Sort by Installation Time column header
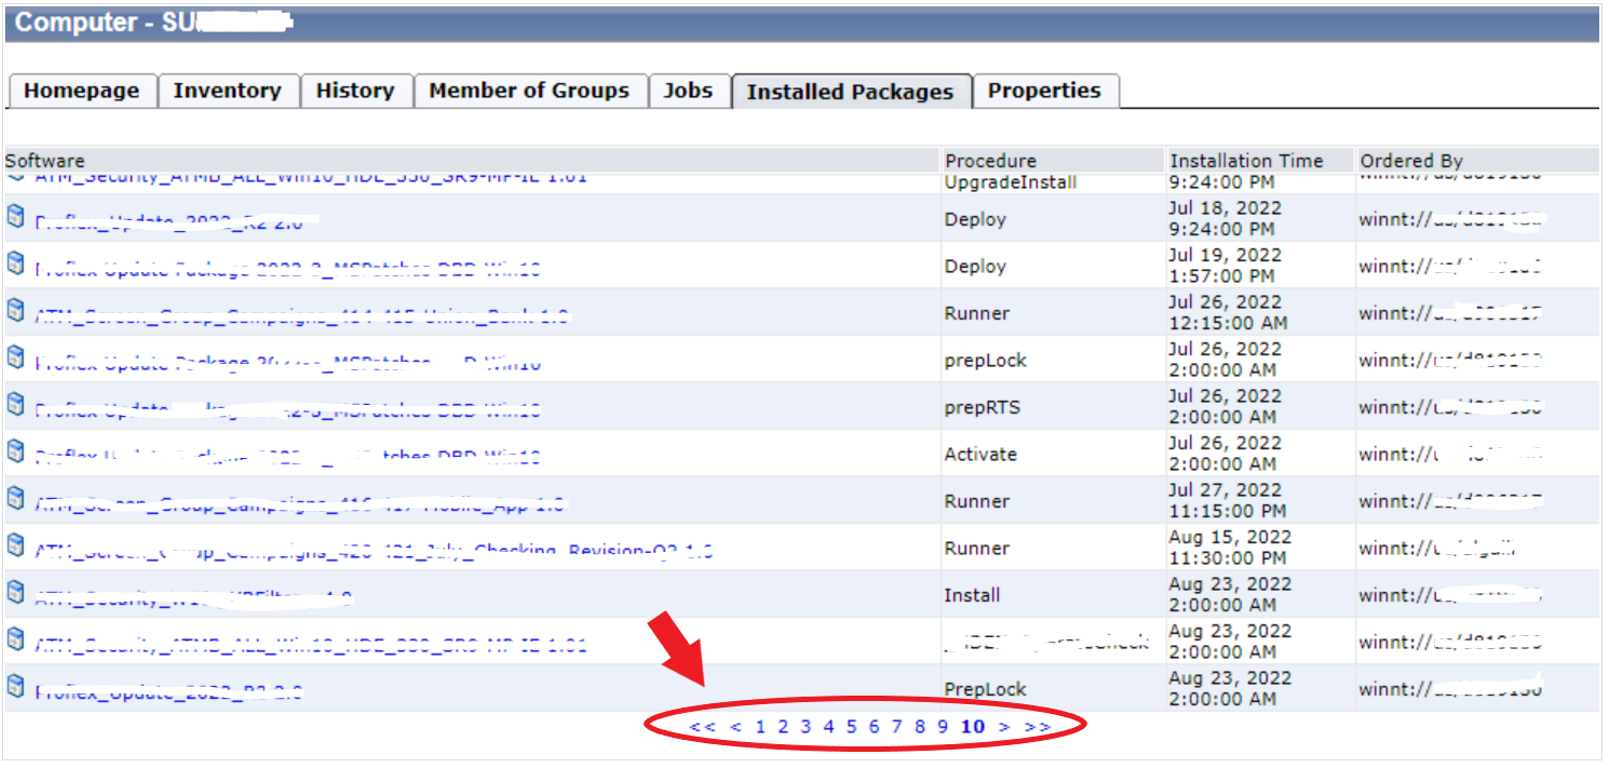 (x=1246, y=161)
